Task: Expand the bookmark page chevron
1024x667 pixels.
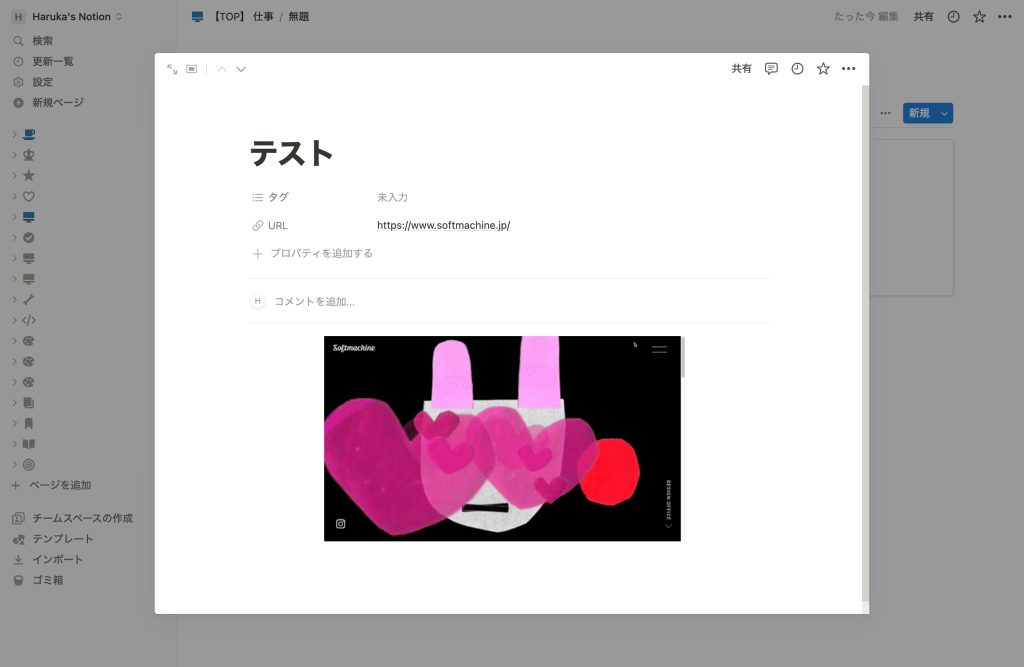Action: 14,423
